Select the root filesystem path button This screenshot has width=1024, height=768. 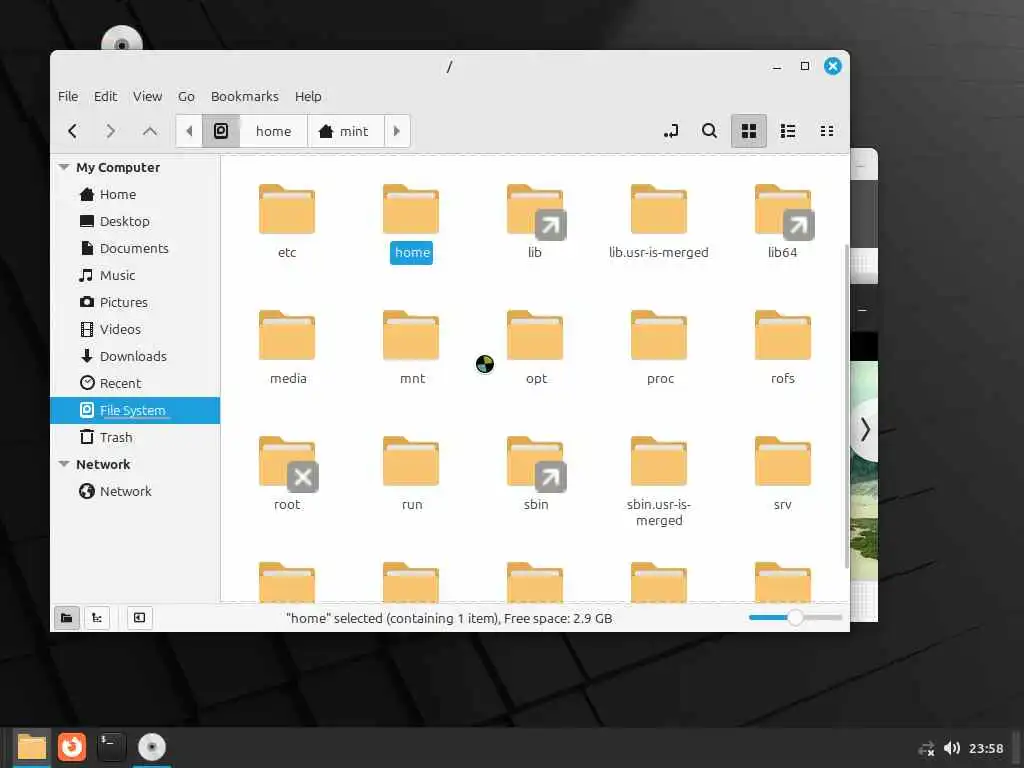pos(221,131)
